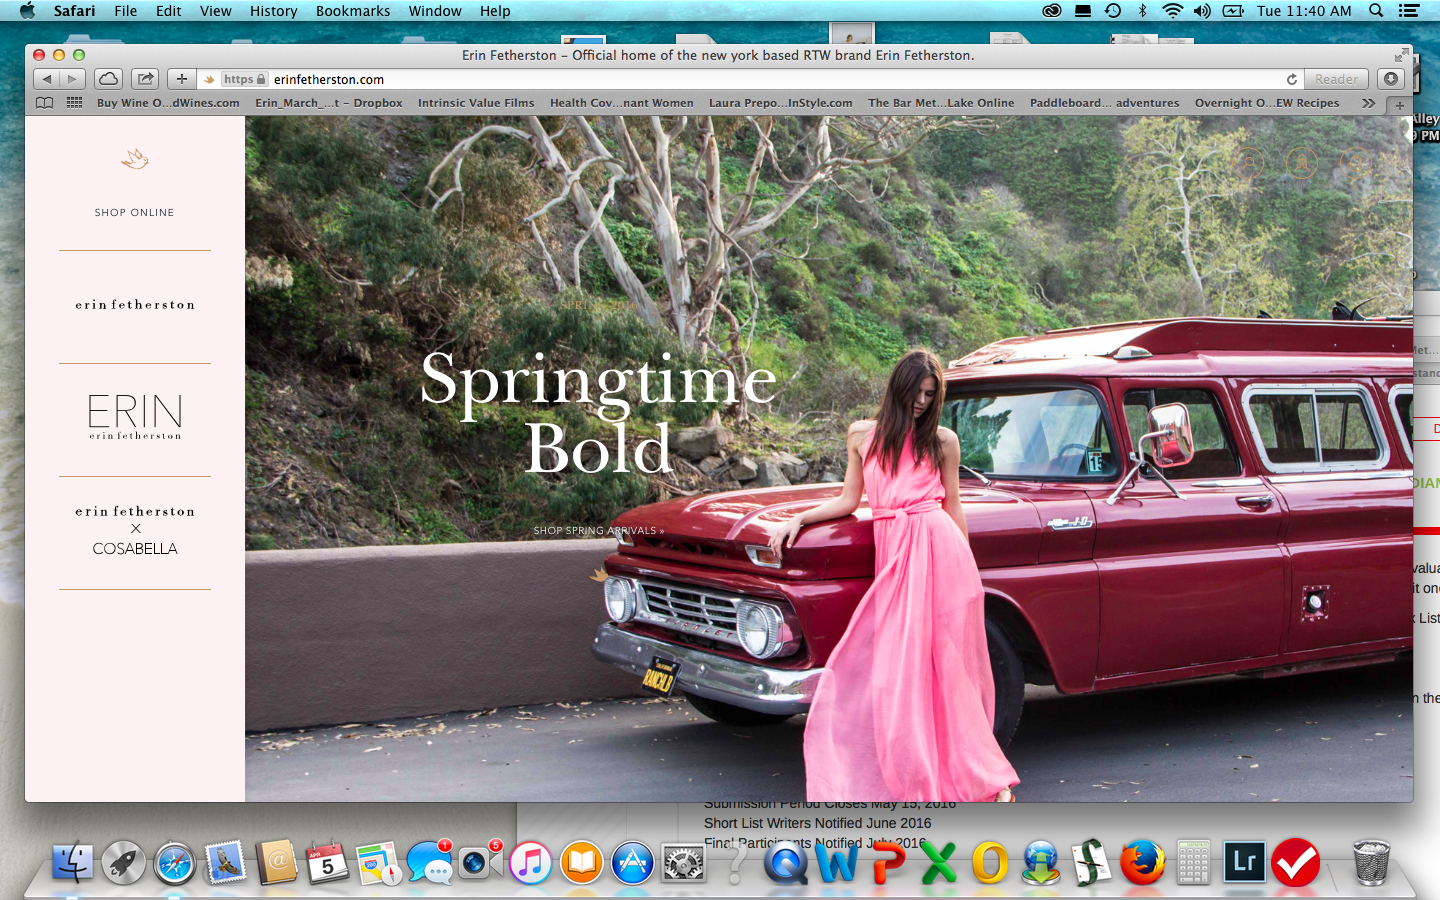1440x900 pixels.
Task: Launch Firefox from the Dock
Action: tap(1142, 863)
